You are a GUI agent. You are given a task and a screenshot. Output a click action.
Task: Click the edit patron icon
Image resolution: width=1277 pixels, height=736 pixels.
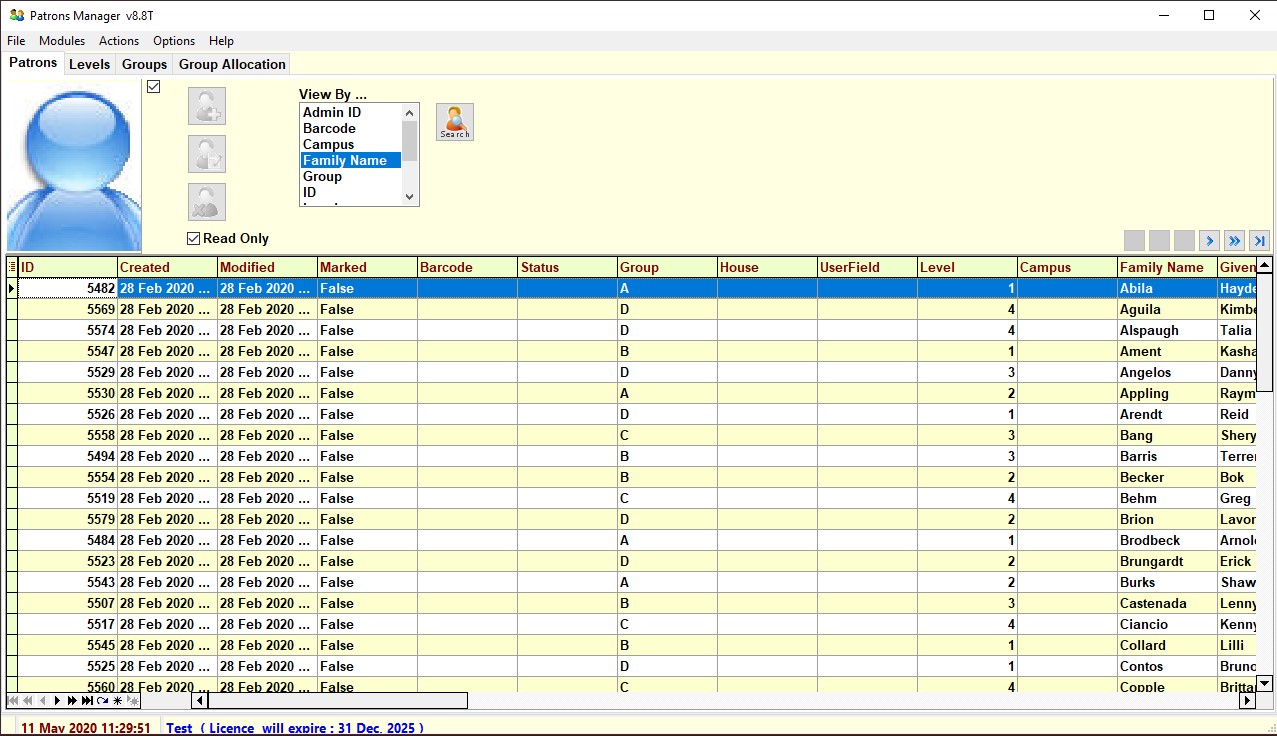click(x=206, y=153)
